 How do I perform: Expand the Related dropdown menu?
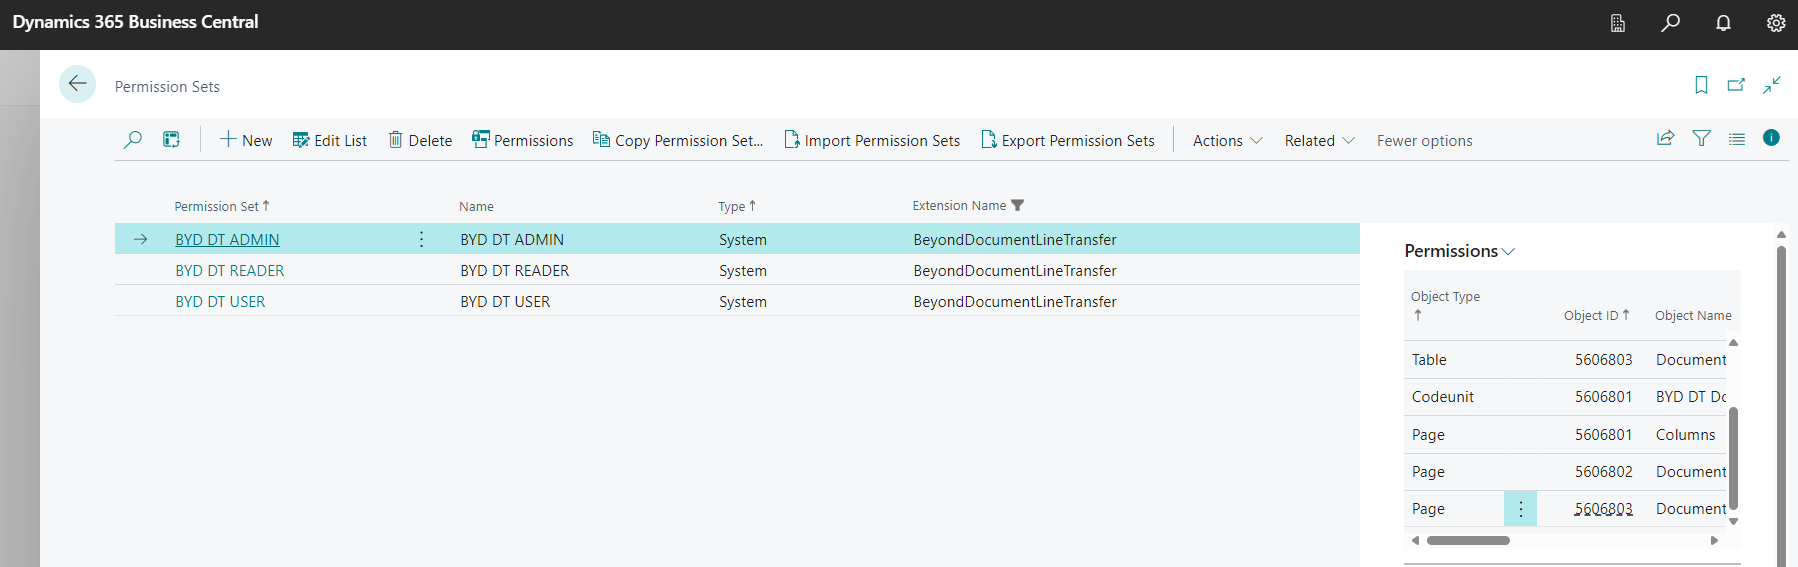tap(1319, 141)
